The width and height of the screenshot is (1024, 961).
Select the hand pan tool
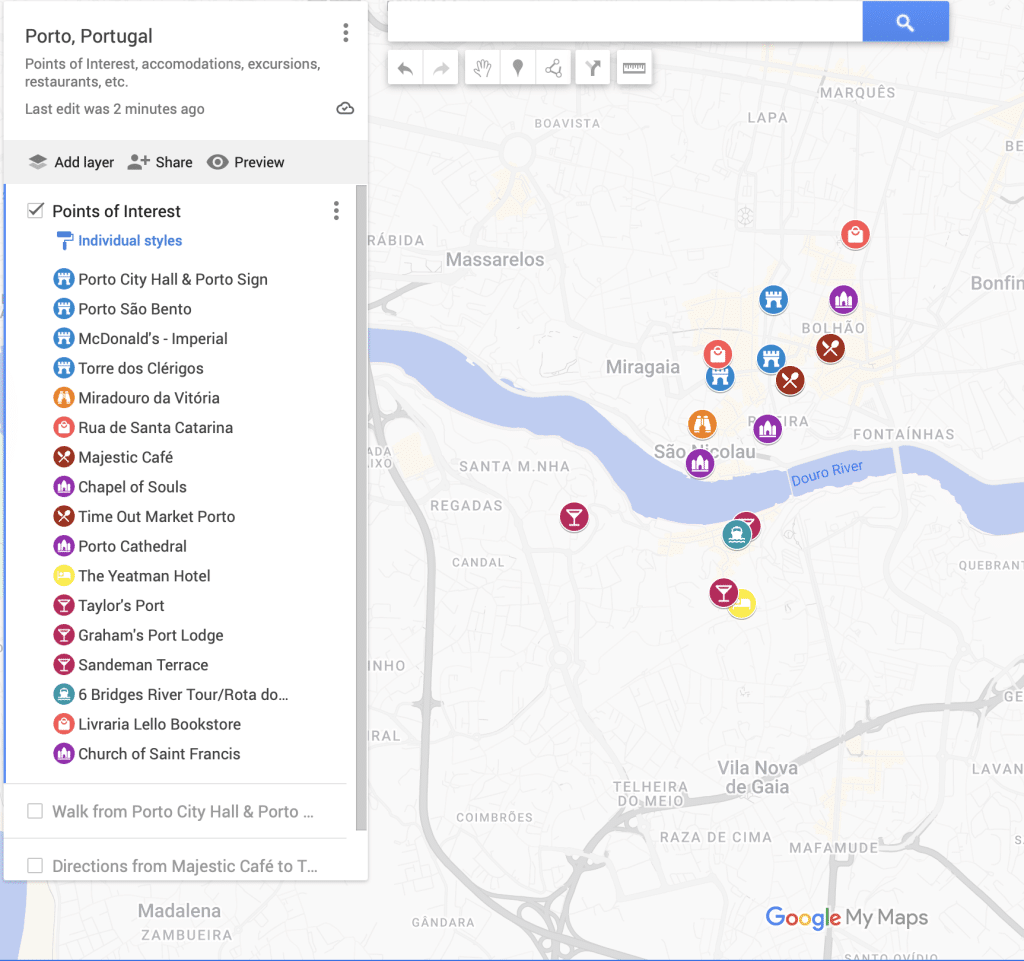tap(482, 68)
